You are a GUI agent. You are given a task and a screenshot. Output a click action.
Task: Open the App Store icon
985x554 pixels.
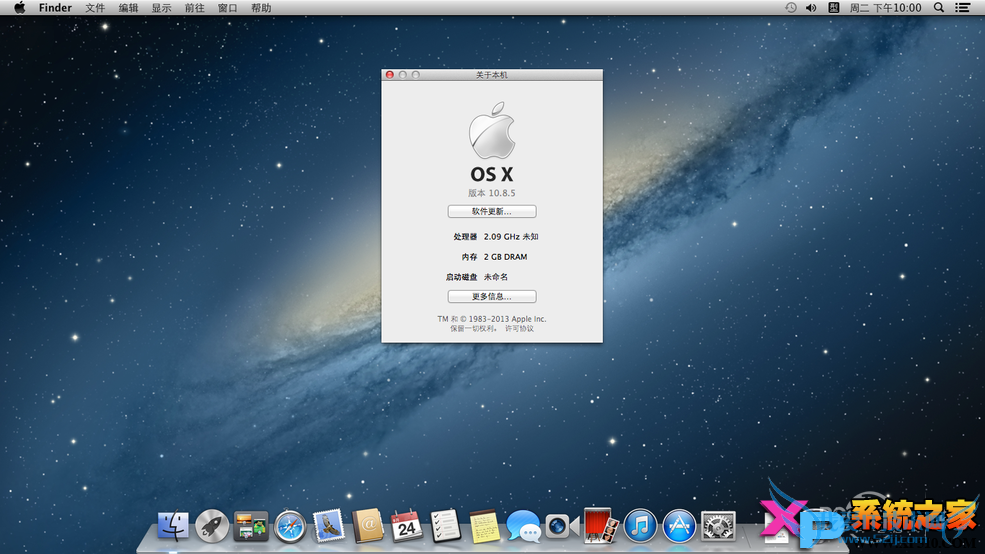(x=679, y=525)
